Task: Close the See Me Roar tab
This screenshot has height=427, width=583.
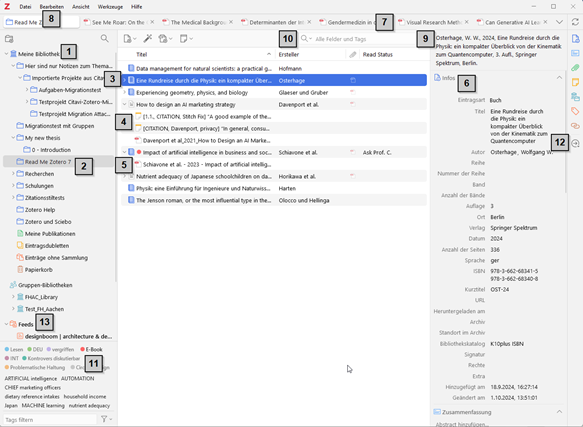Action: point(152,22)
